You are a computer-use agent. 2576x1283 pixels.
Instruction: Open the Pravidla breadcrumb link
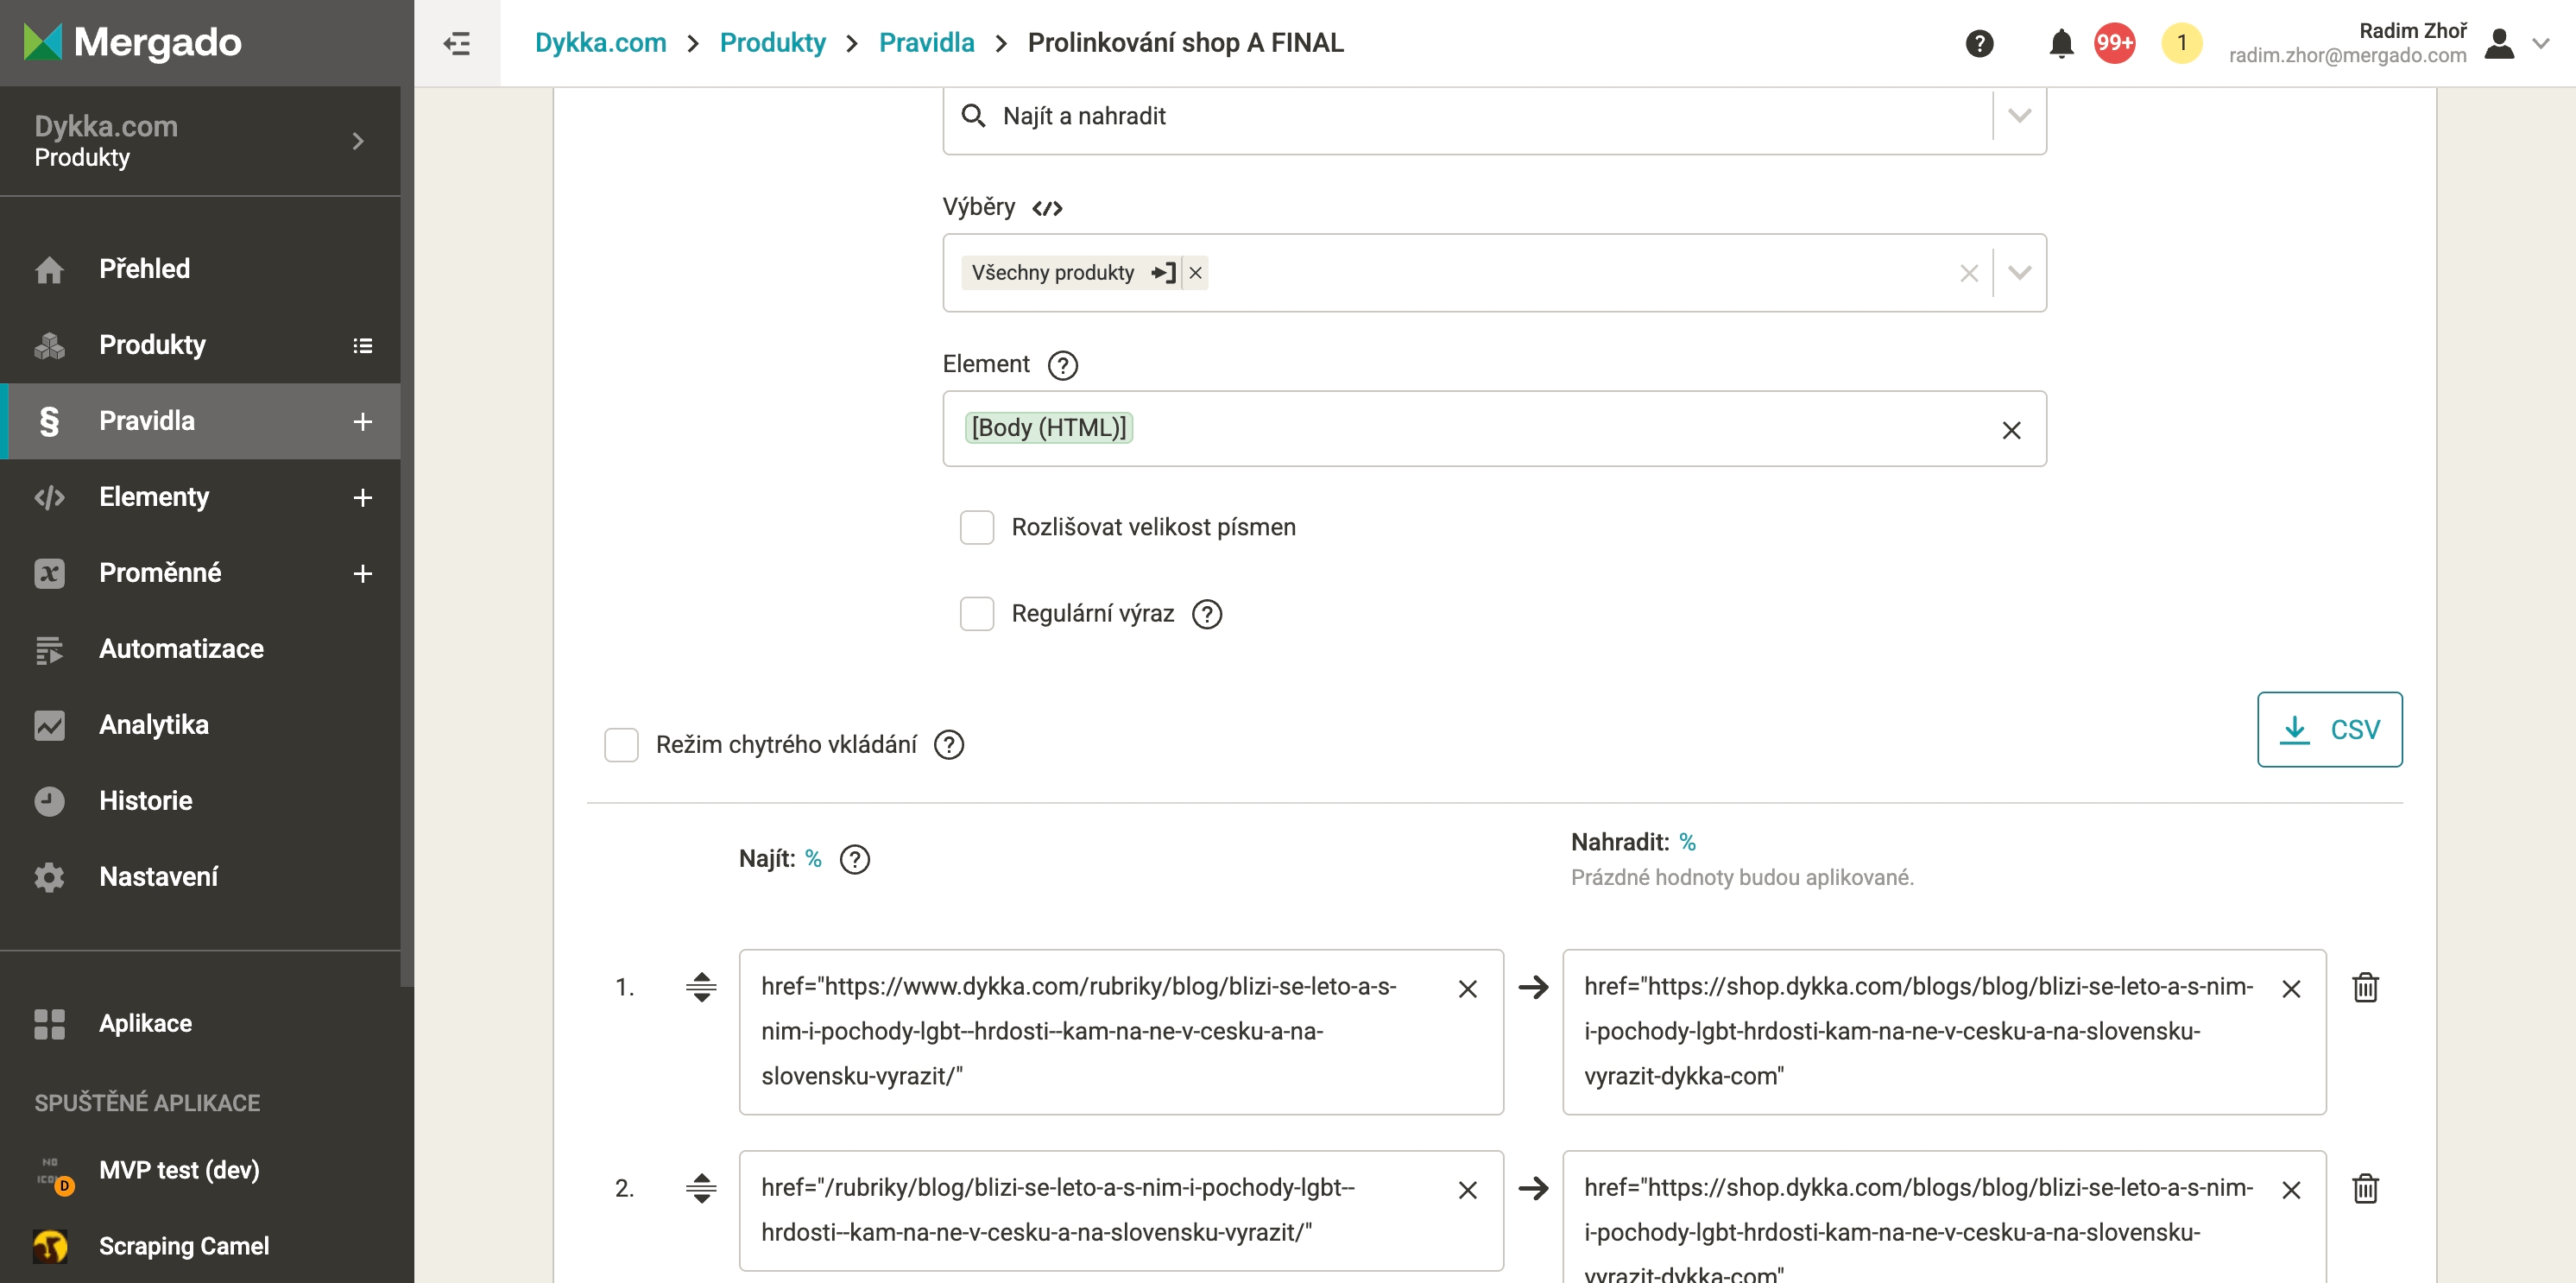926,43
